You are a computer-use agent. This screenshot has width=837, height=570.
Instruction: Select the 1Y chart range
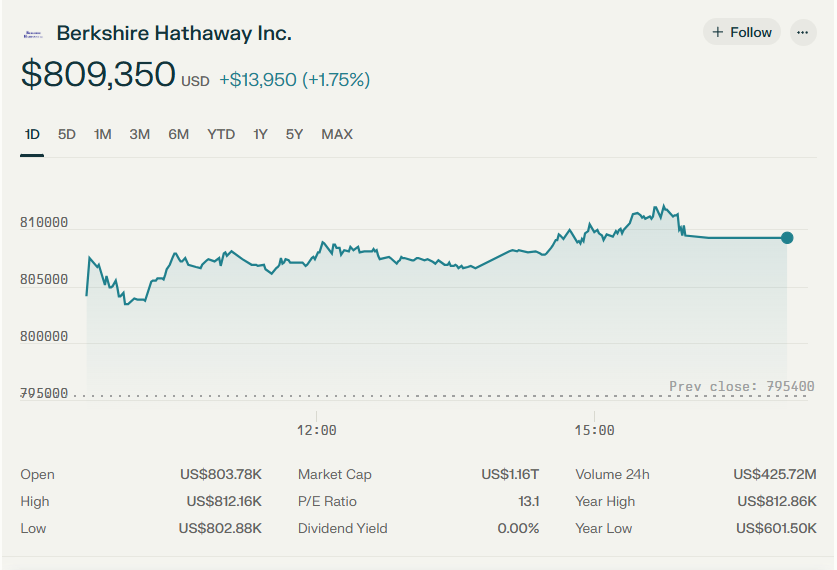[x=260, y=134]
